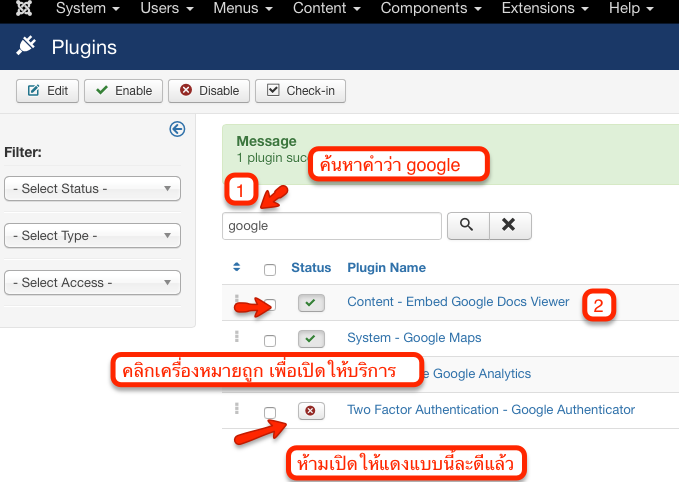Click drag handle of System - Google Maps row
Screen dimensions: 679x482
coord(236,336)
